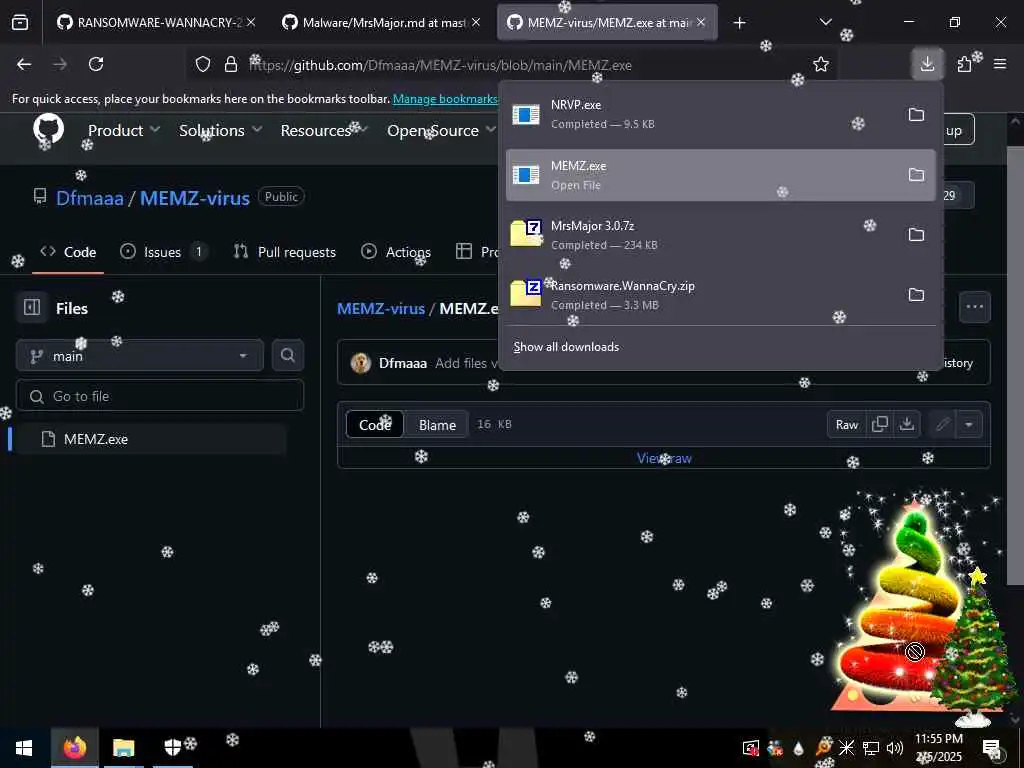Click the Raw button

tap(846, 424)
